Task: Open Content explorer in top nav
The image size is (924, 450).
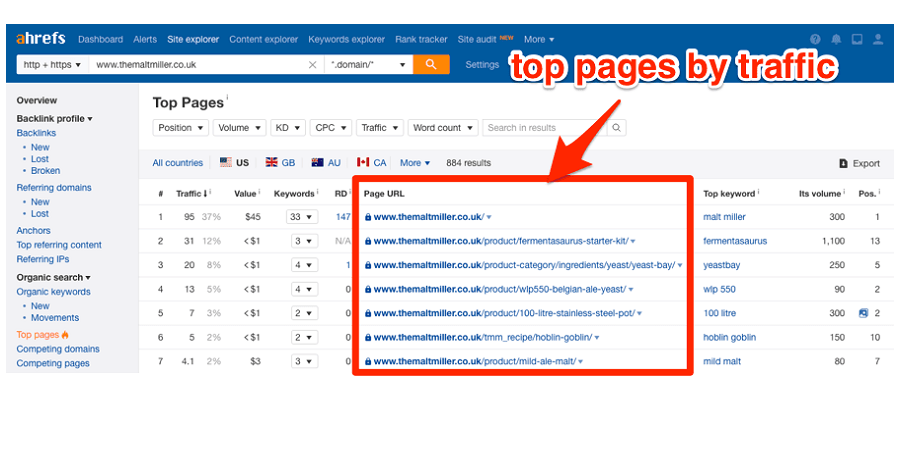Action: coord(263,39)
